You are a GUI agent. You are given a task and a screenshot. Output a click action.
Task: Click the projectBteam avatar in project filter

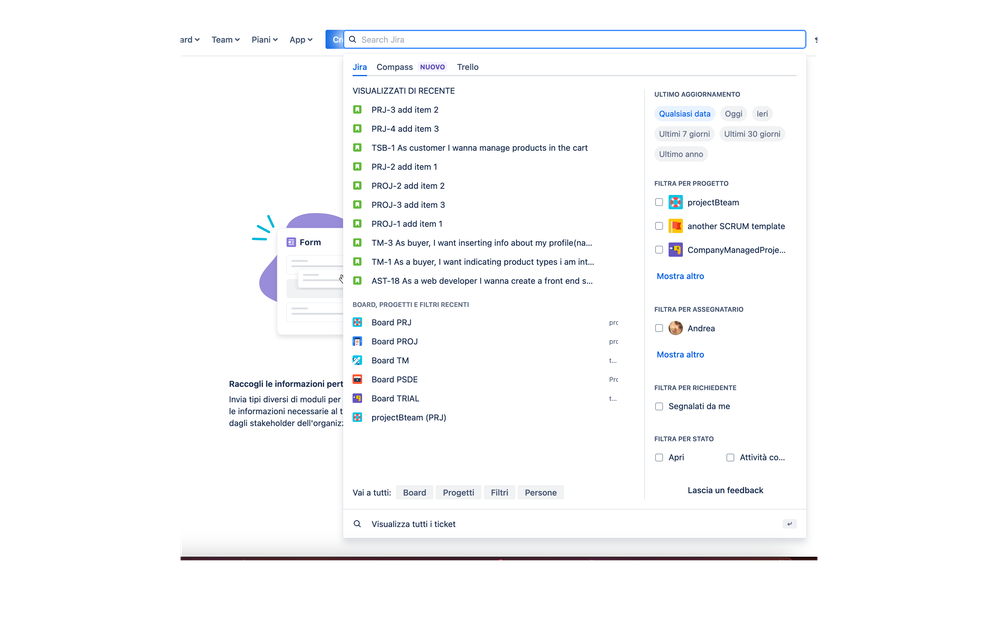676,202
